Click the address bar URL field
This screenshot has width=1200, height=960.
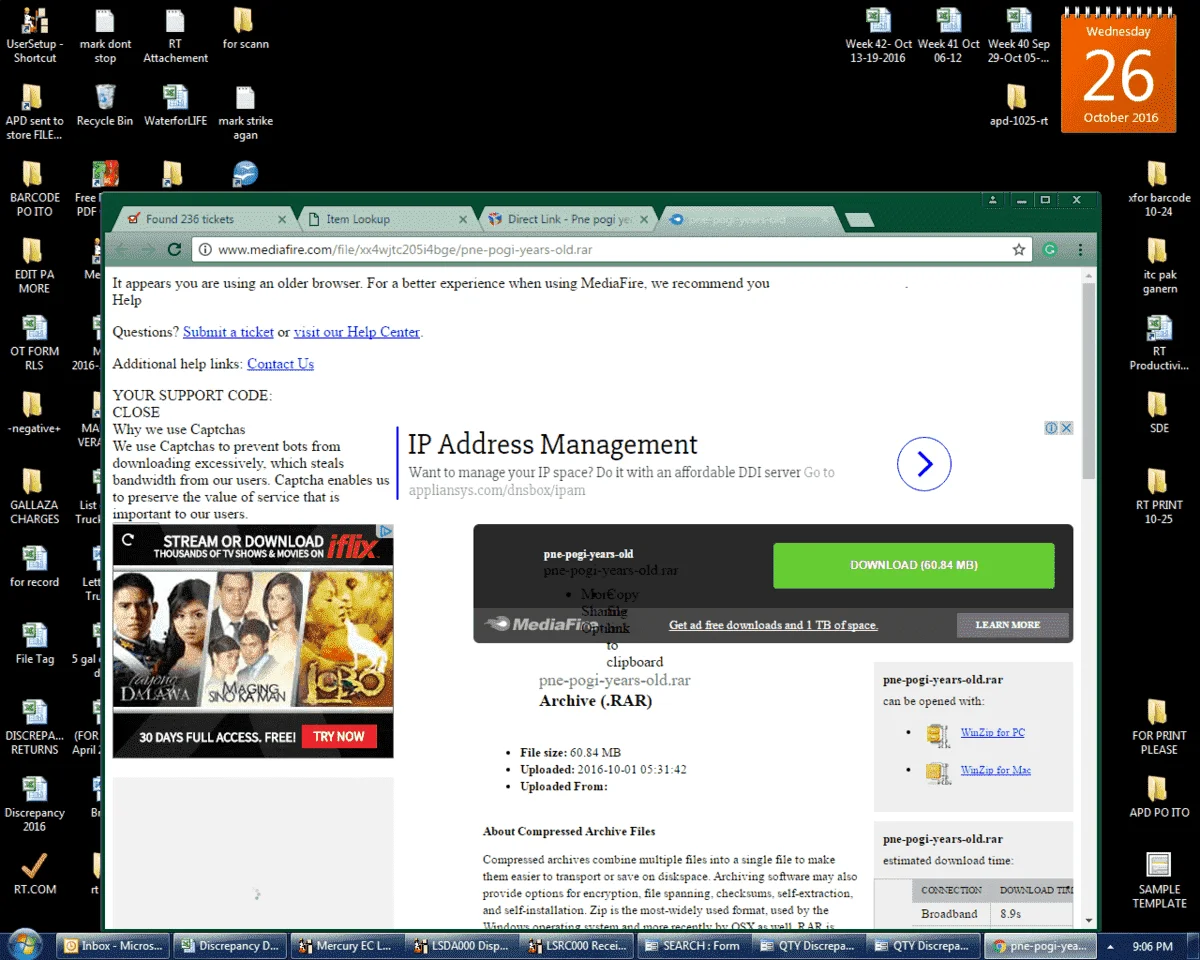pos(610,250)
